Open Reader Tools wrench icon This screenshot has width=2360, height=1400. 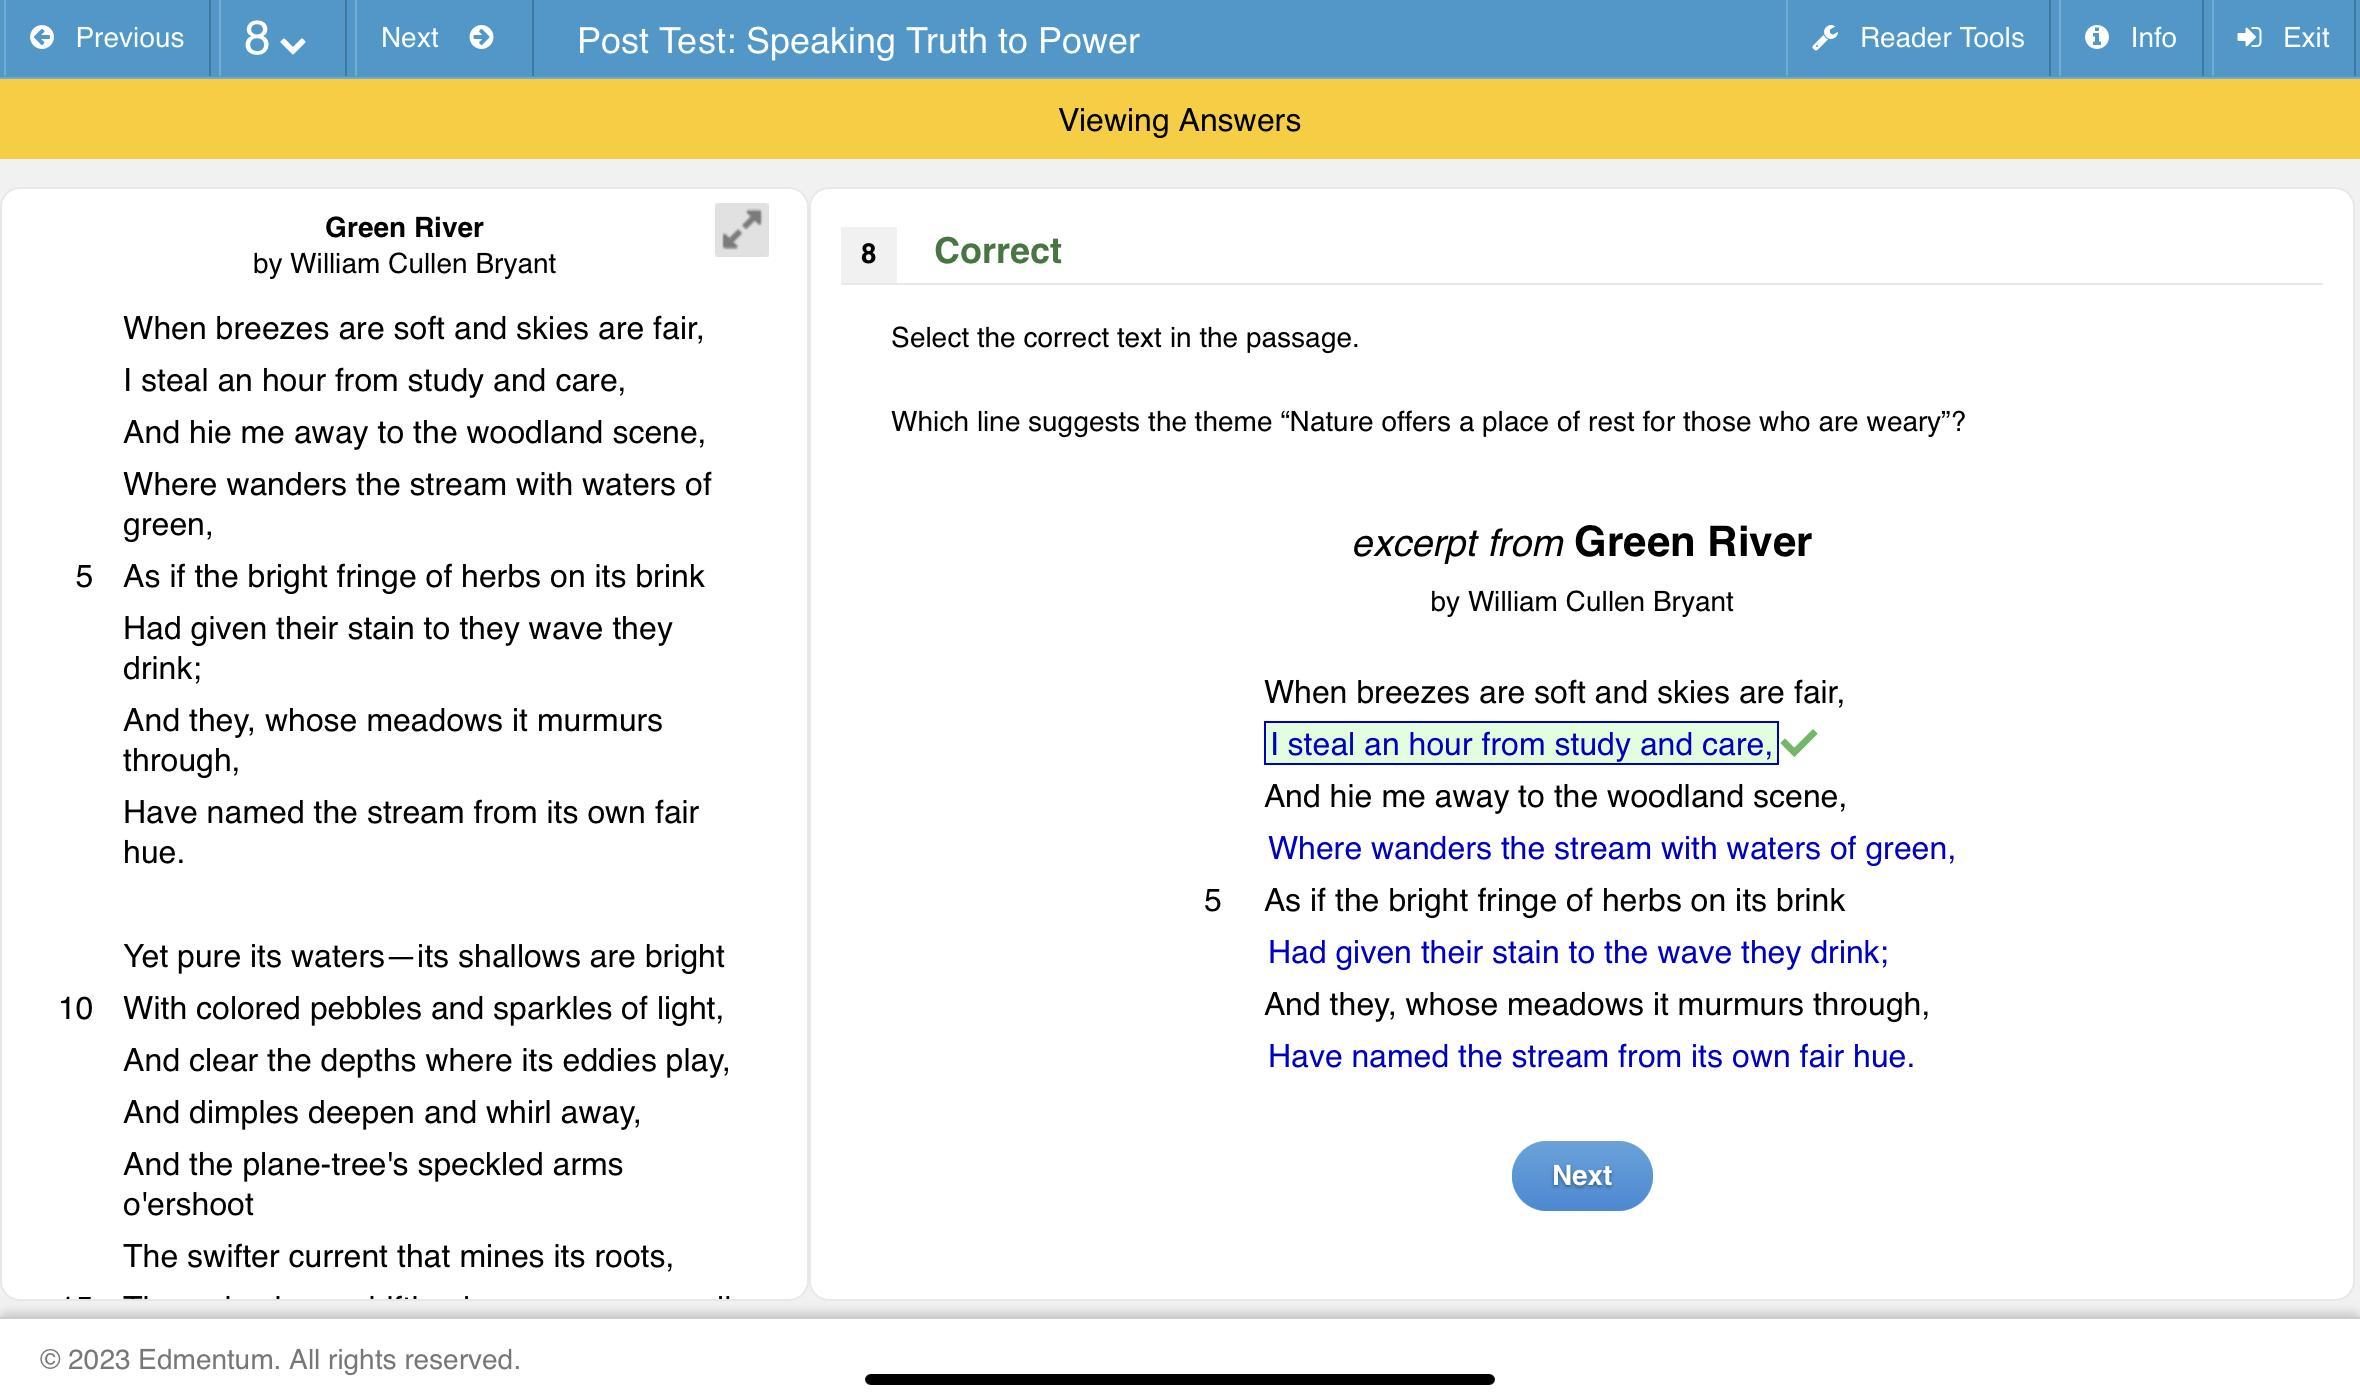pos(1825,38)
